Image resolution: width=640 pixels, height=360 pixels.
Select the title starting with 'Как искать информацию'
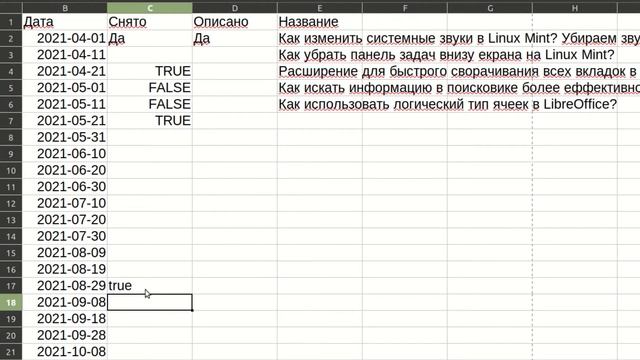pos(459,88)
